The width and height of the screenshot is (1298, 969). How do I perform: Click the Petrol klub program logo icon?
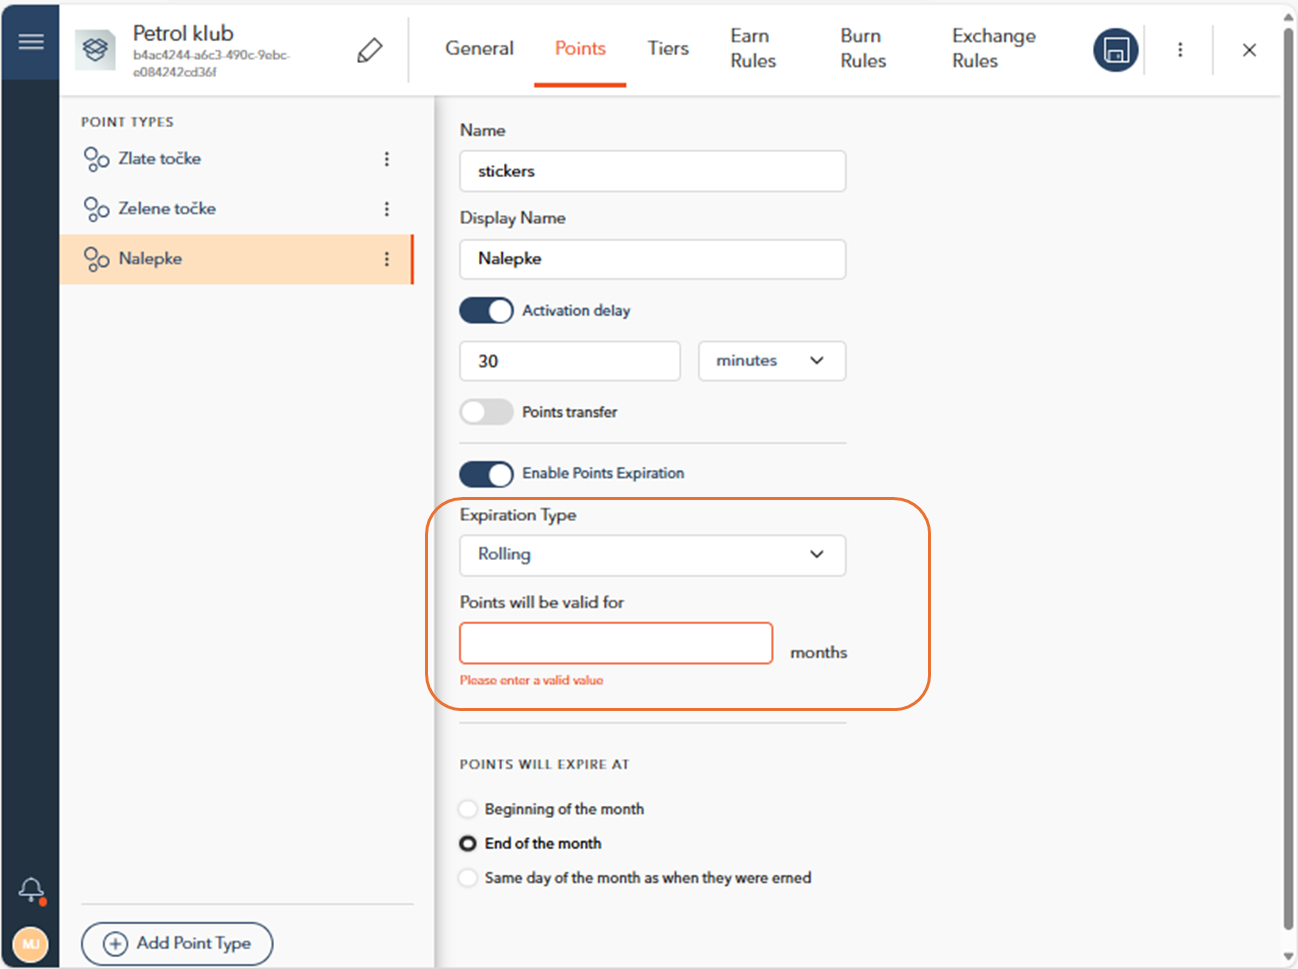click(95, 49)
